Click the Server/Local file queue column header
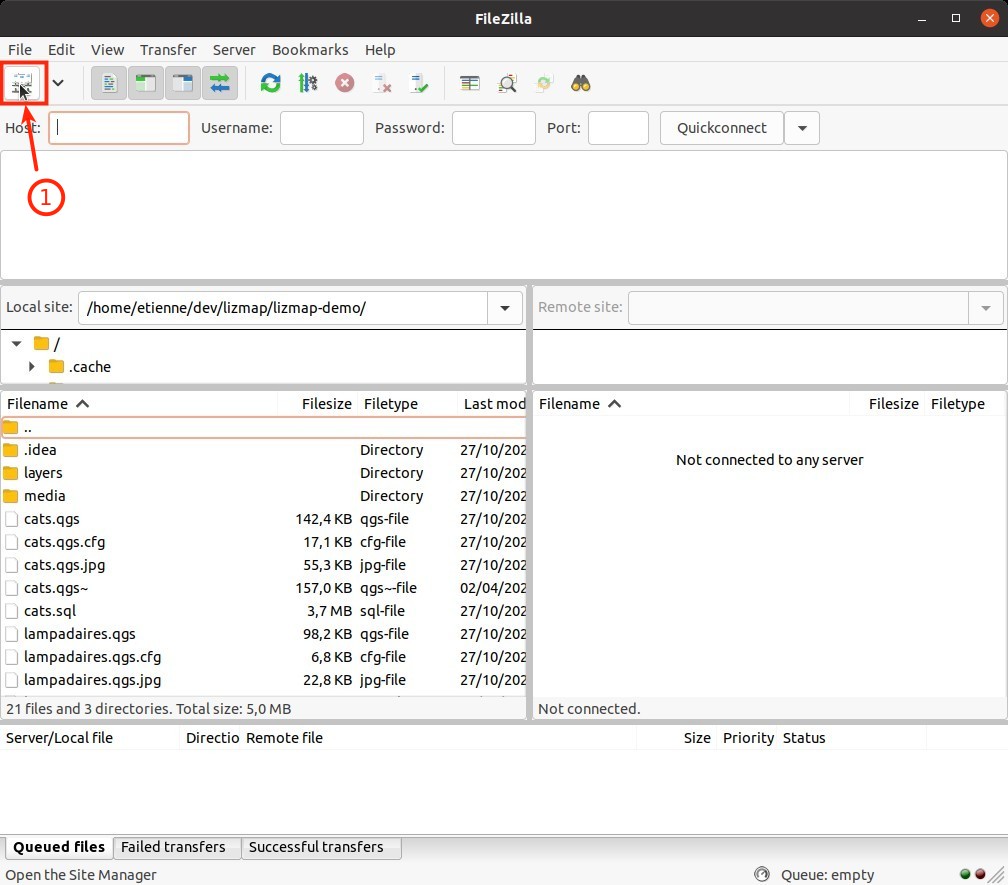This screenshot has width=1008, height=885. coord(91,738)
